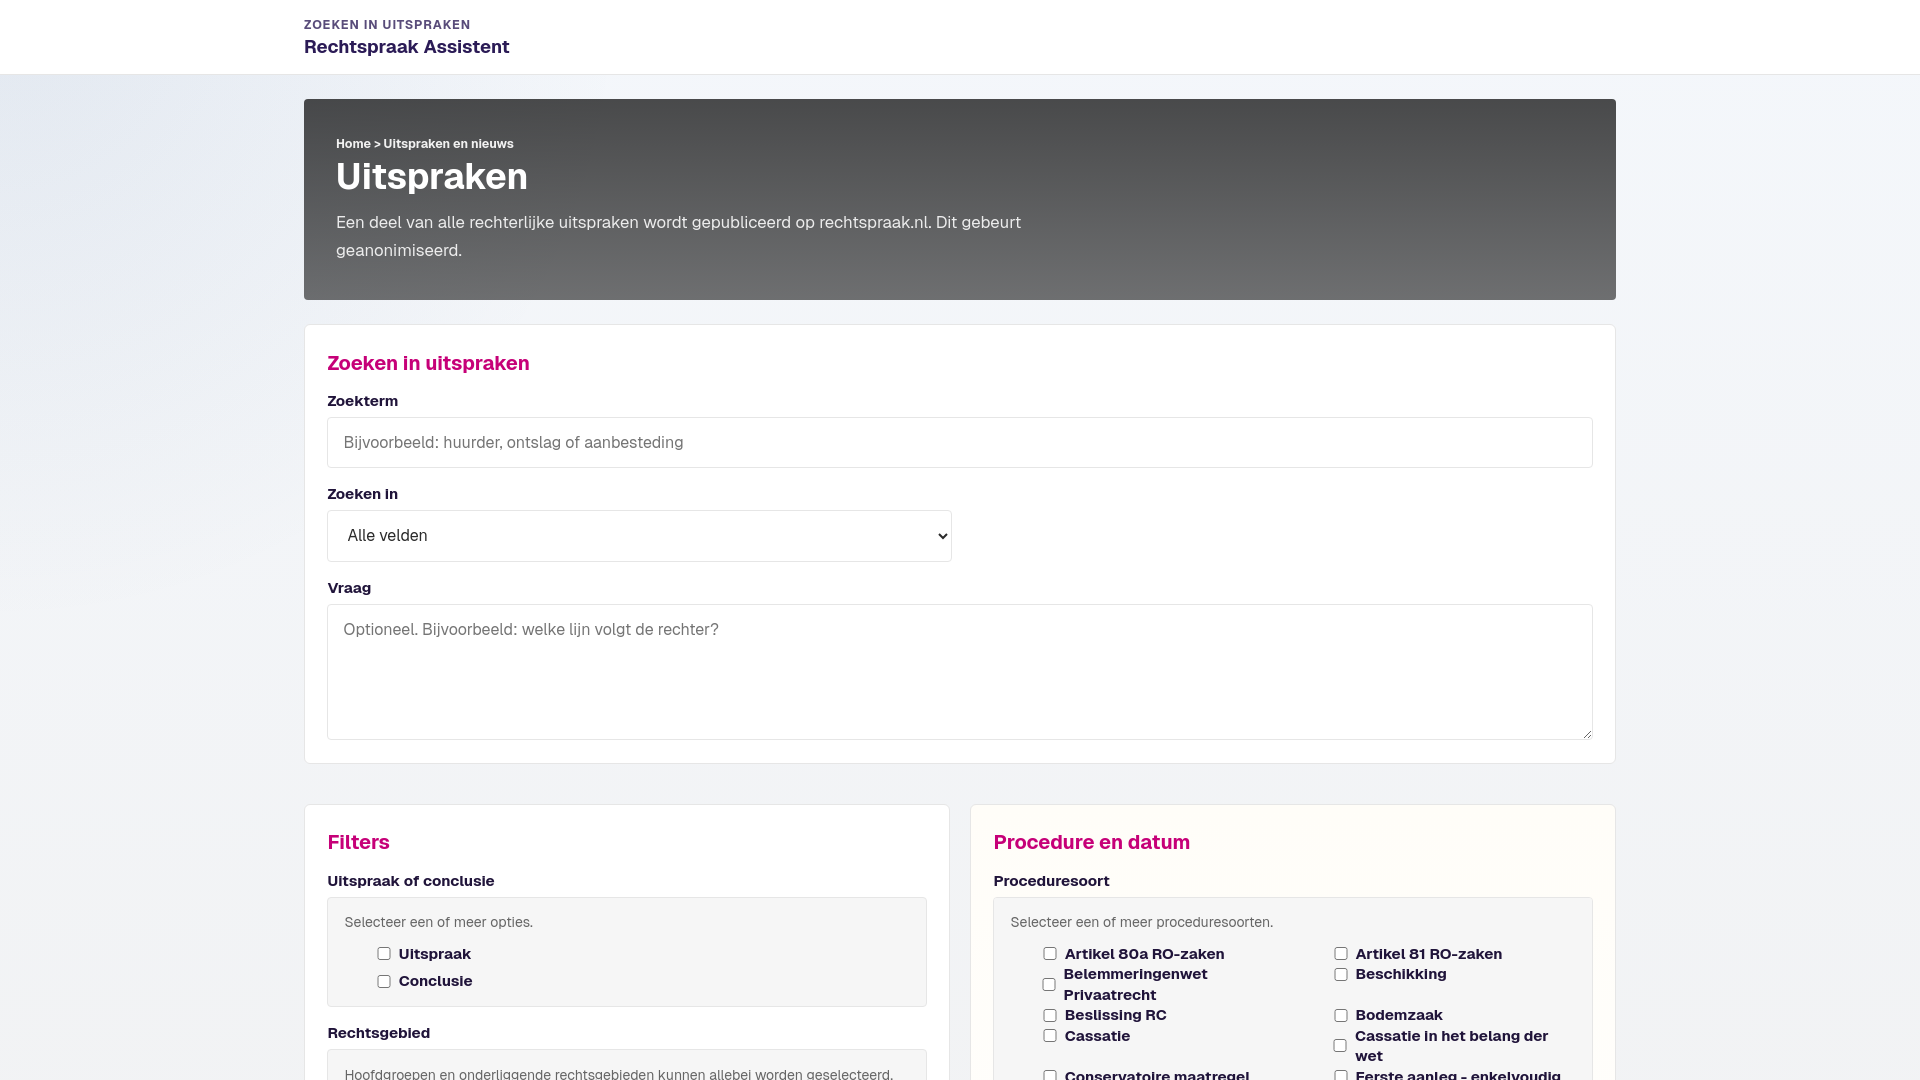Image resolution: width=1920 pixels, height=1080 pixels.
Task: Focus the Zoekterm input field
Action: pyautogui.click(x=959, y=442)
